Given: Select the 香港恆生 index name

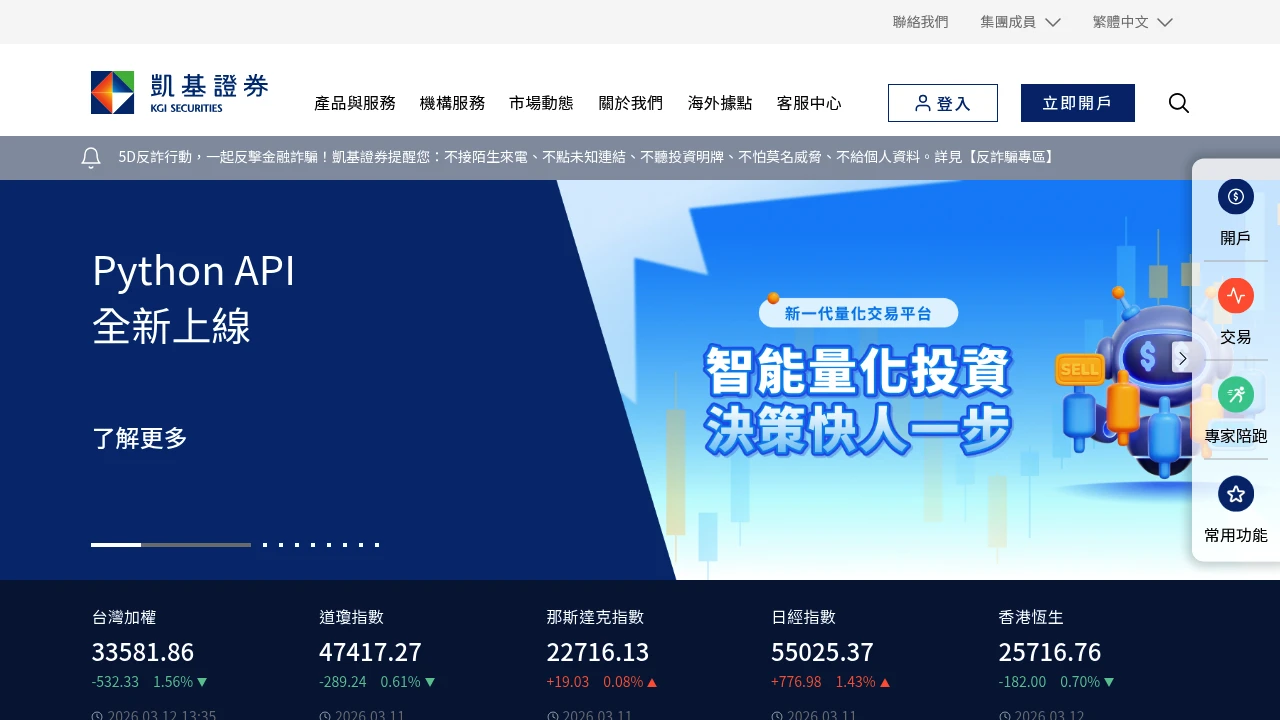Looking at the screenshot, I should pos(1031,617).
